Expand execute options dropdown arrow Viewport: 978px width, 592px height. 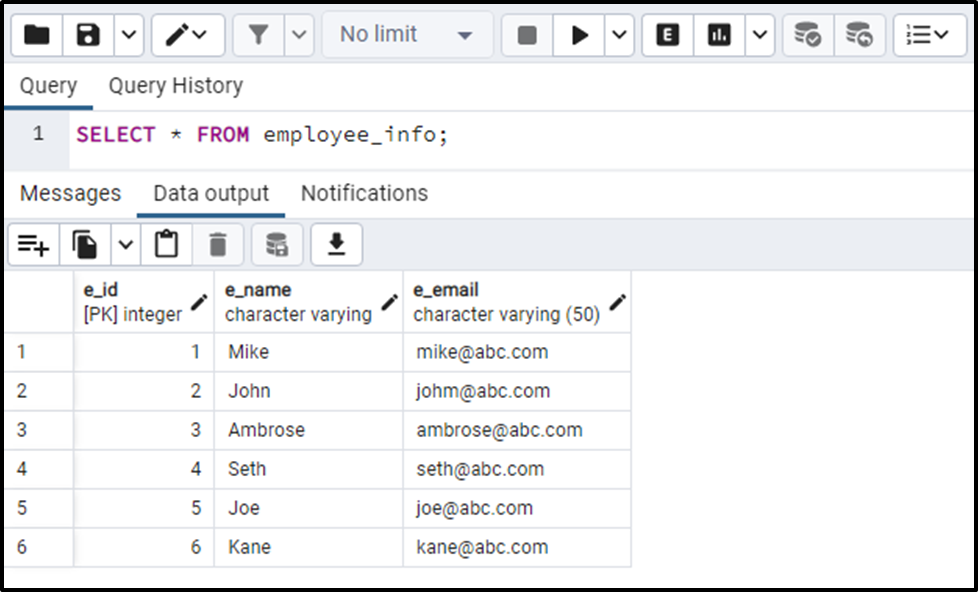[619, 35]
